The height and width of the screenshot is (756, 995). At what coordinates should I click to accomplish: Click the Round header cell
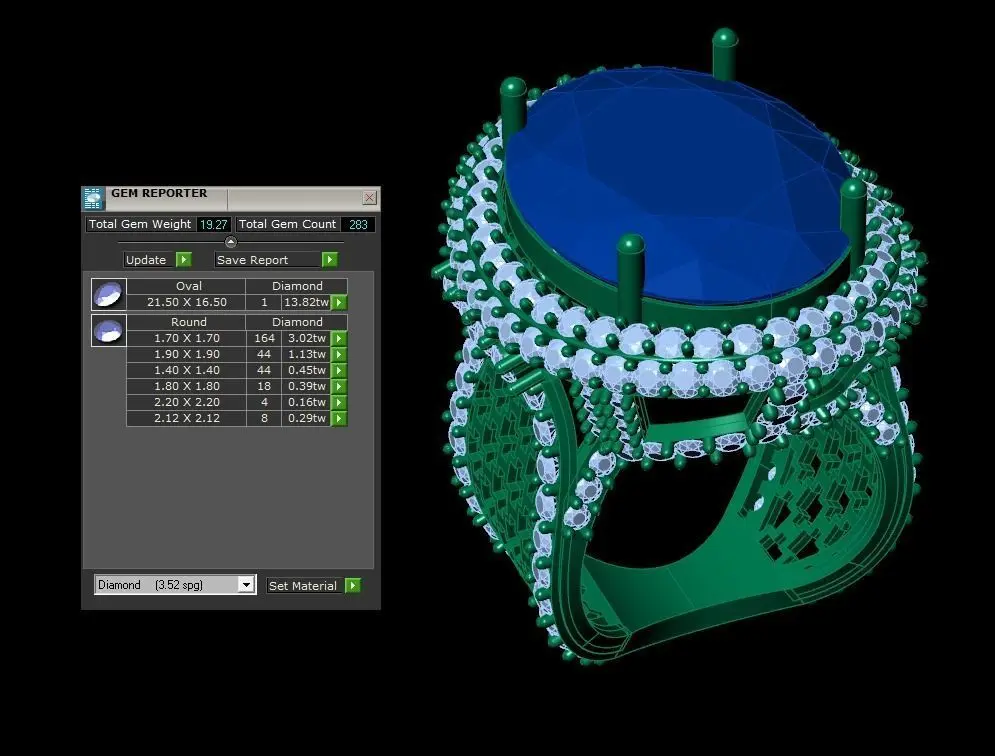(x=187, y=322)
